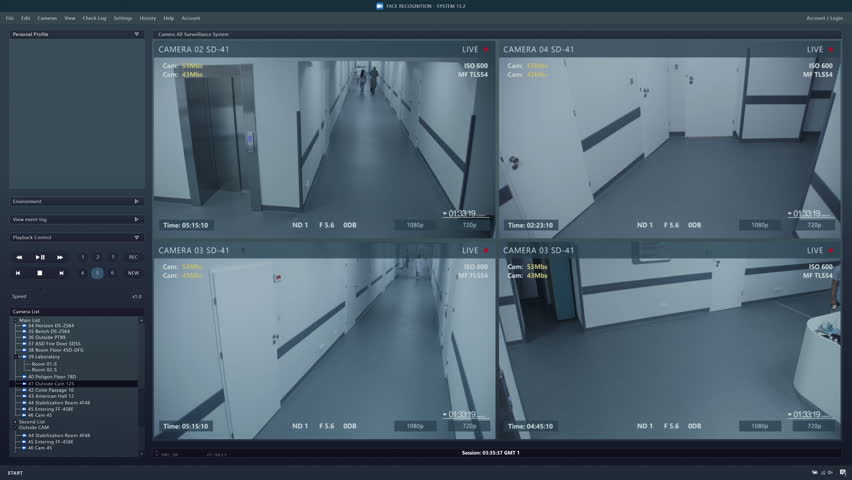Open the Check Log menu
The height and width of the screenshot is (480, 852).
click(94, 18)
